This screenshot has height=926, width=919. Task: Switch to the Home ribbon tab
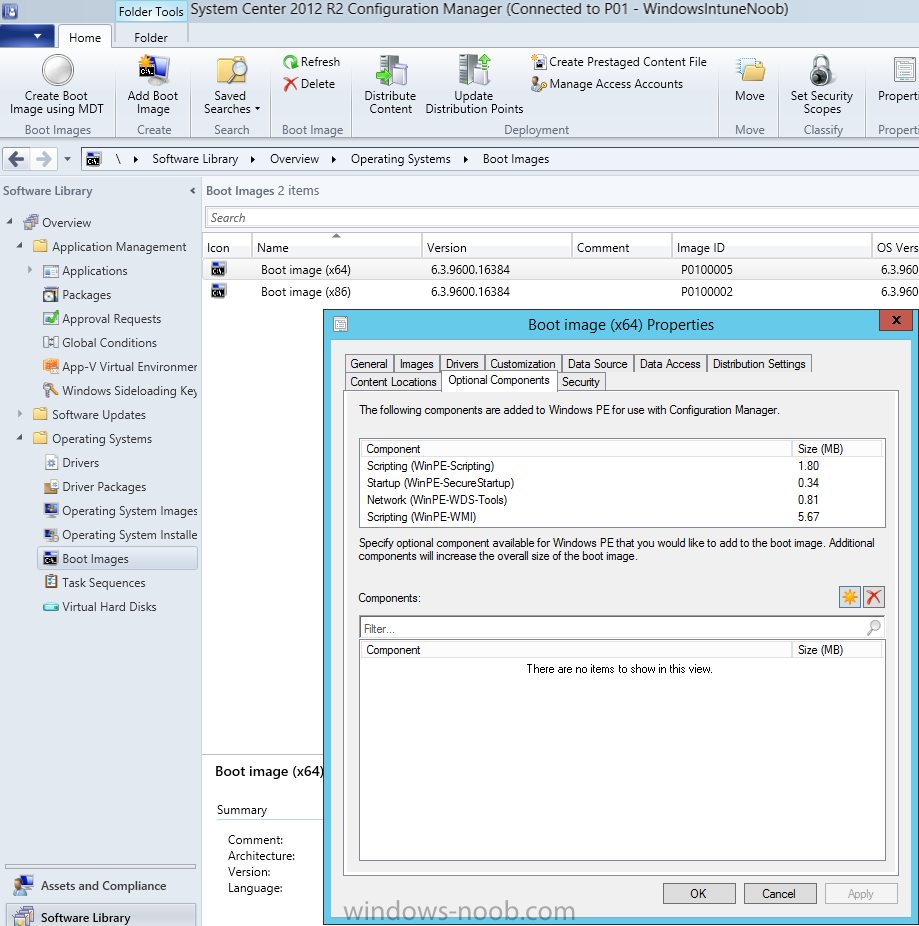pos(85,38)
